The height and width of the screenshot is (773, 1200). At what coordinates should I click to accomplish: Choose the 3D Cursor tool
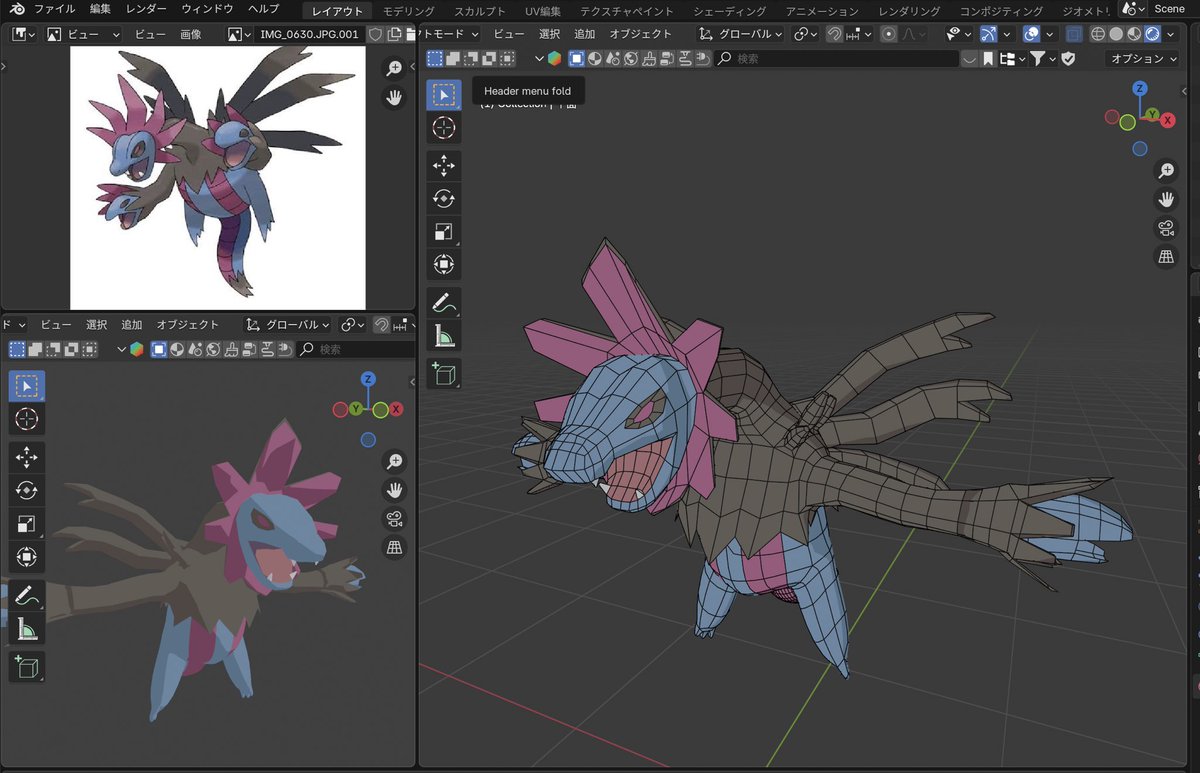443,127
